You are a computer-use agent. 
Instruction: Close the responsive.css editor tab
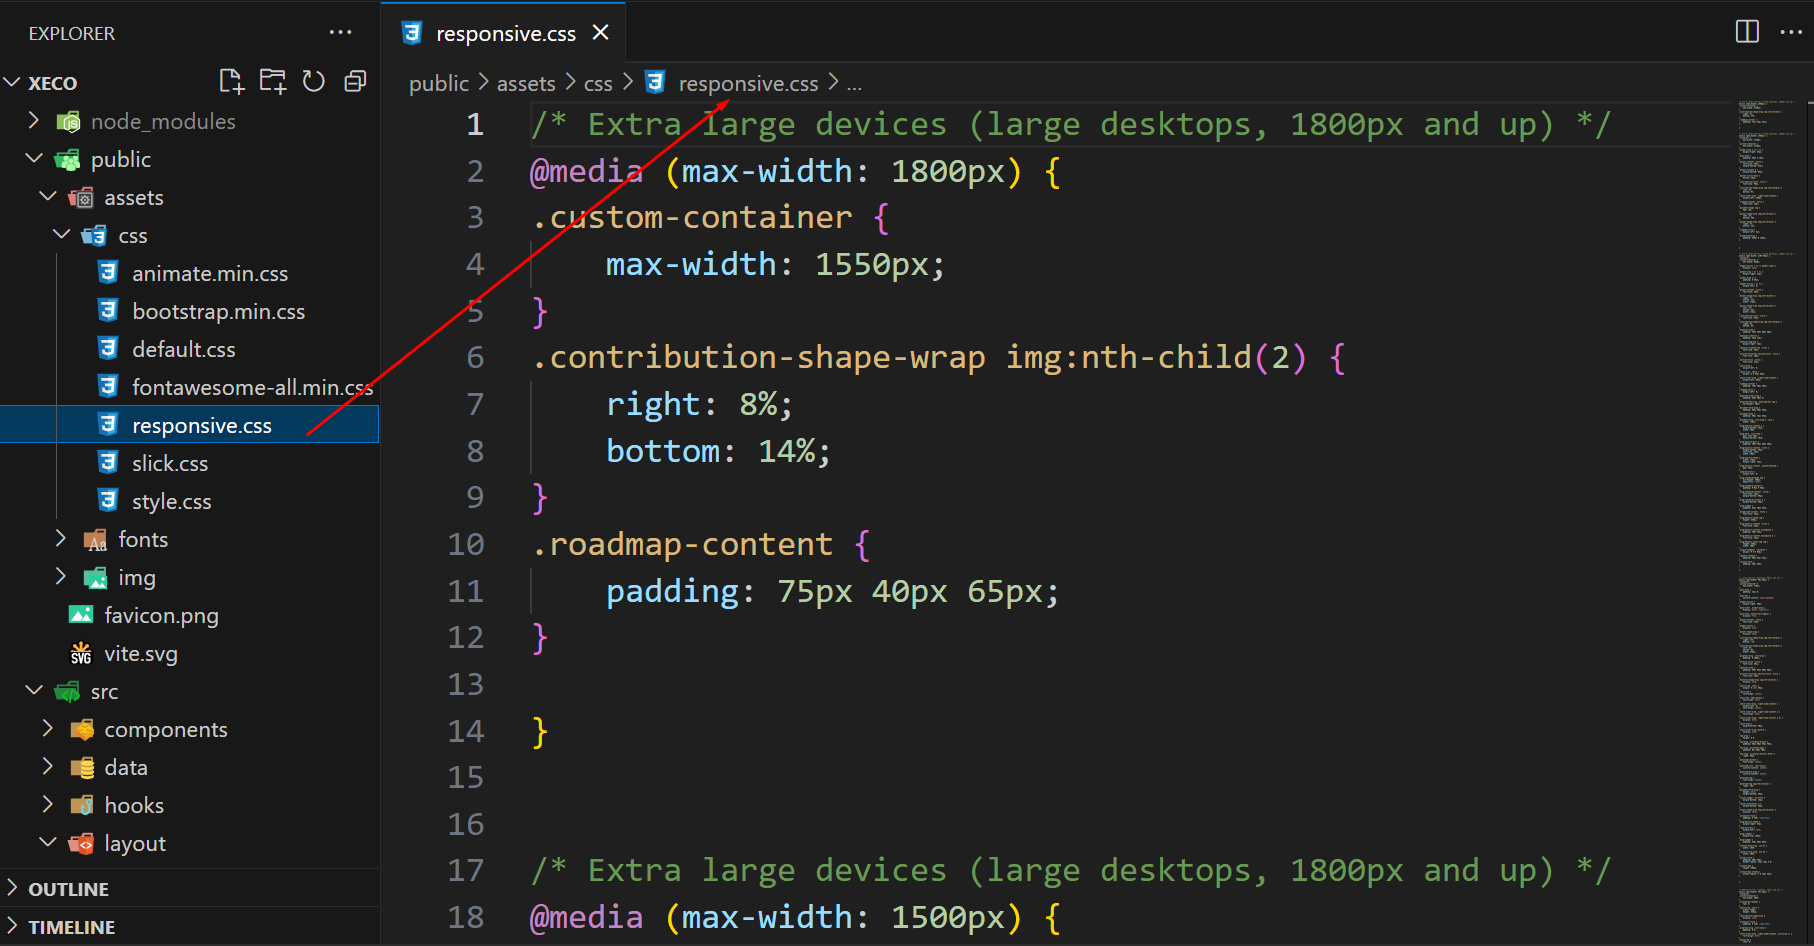pos(600,33)
